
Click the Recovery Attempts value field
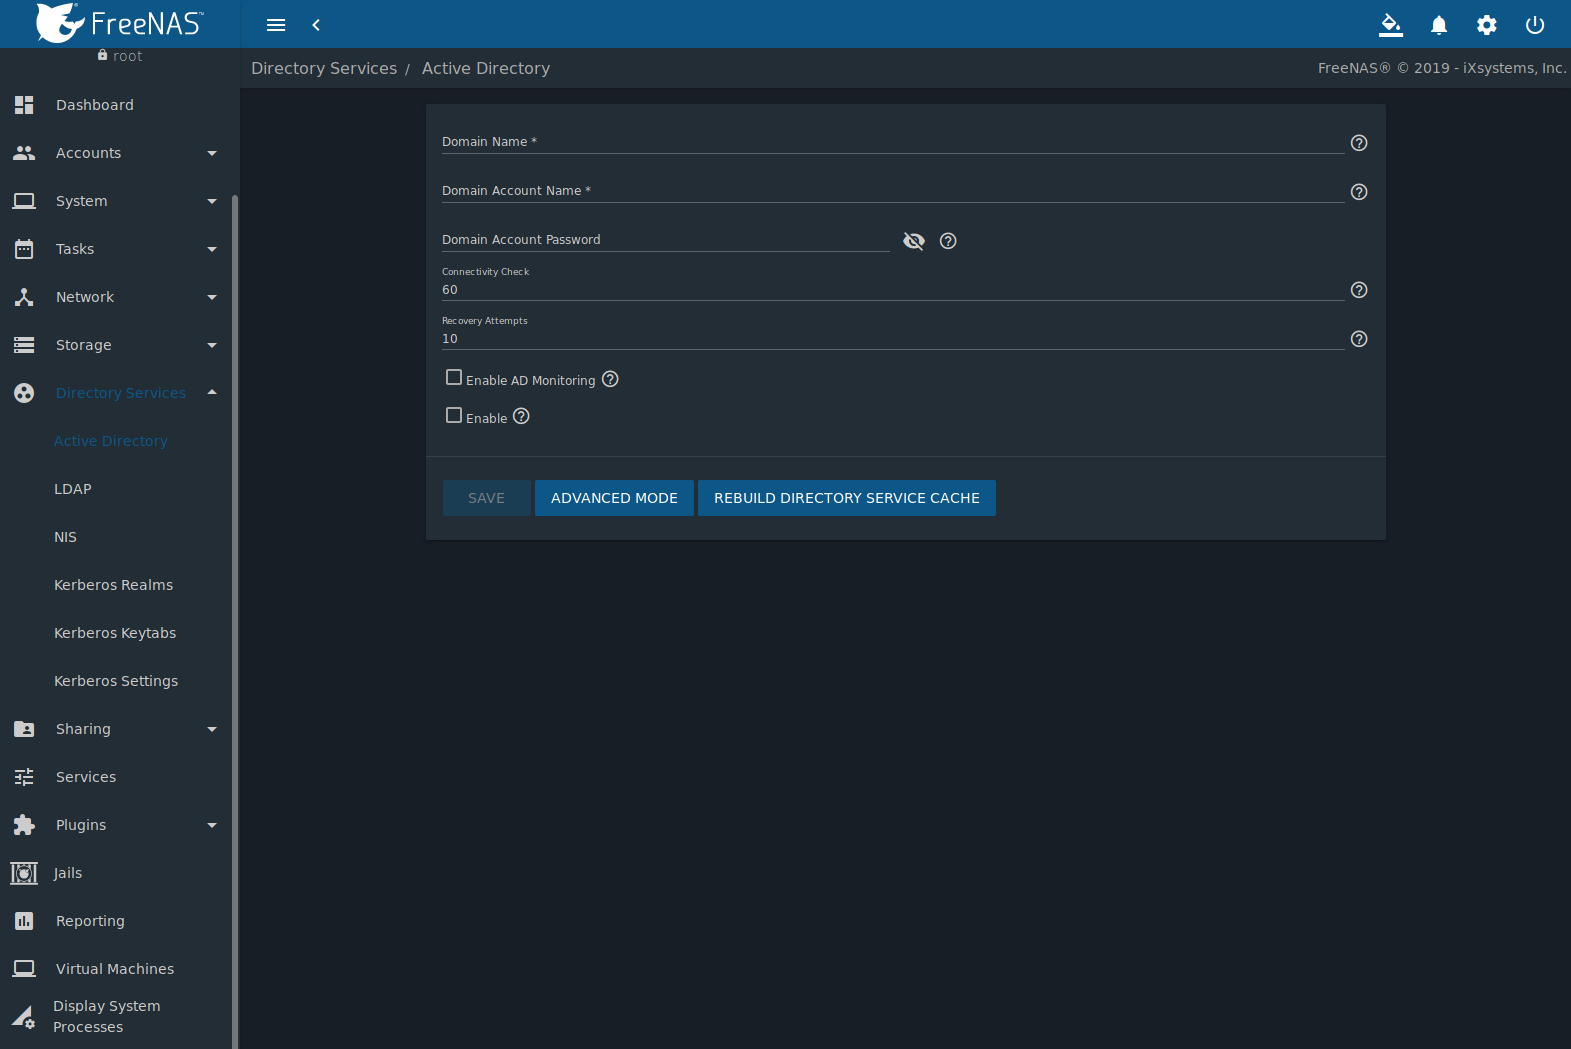pos(893,339)
